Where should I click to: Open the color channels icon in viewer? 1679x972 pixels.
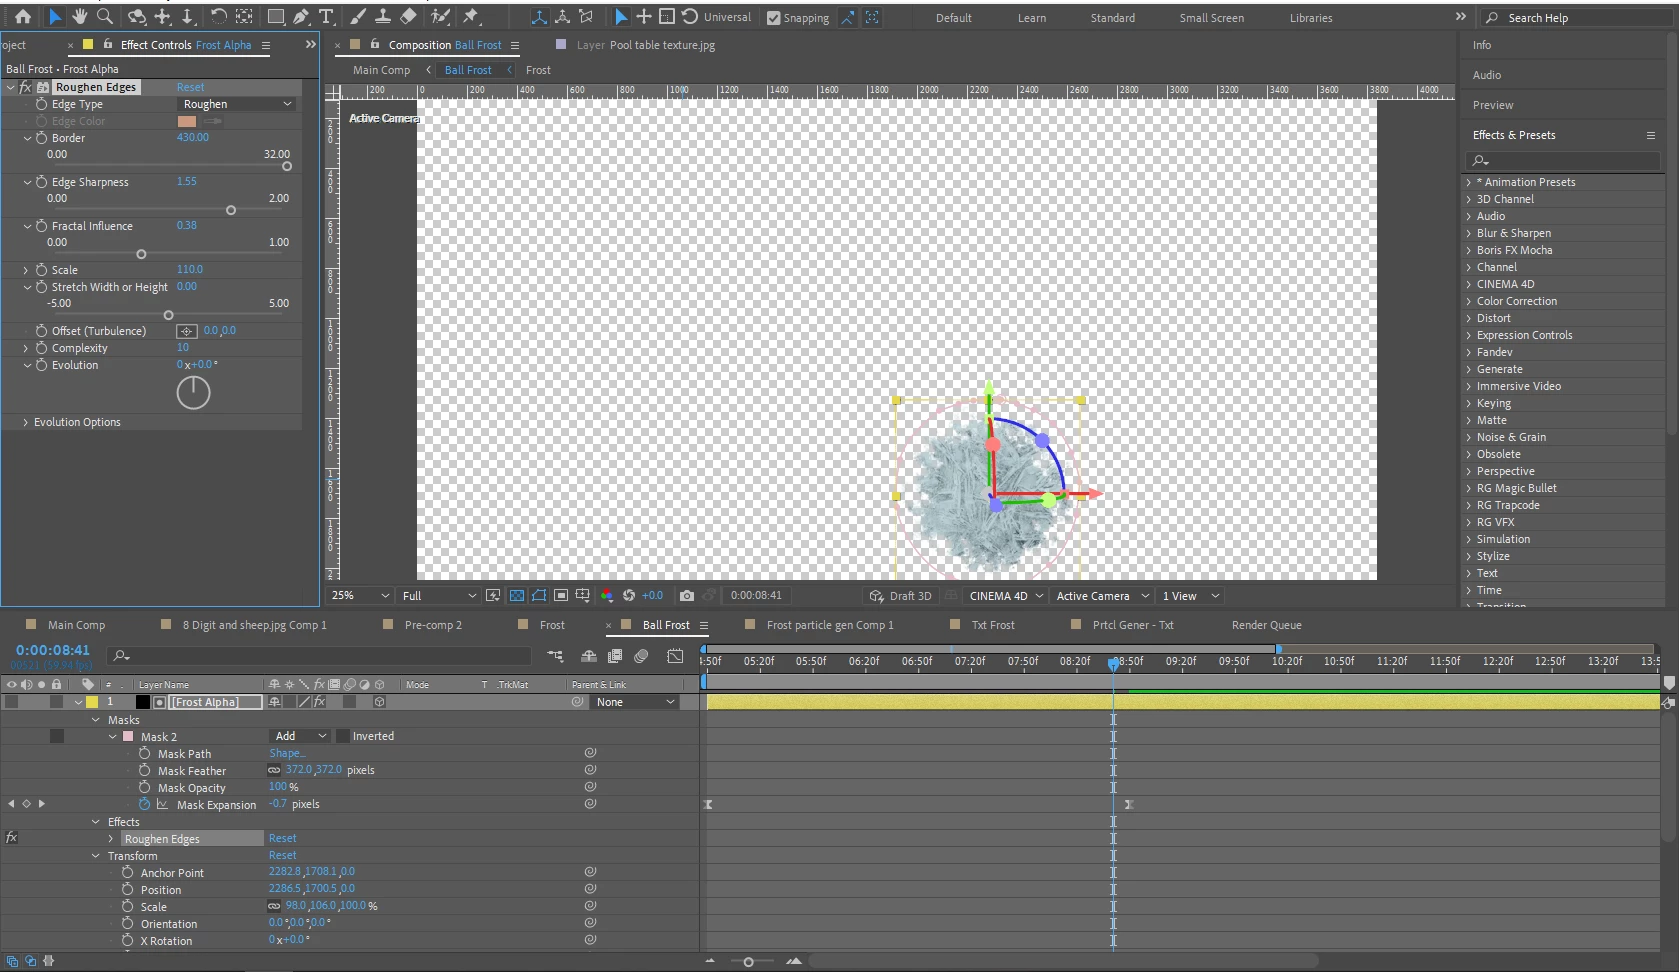(606, 595)
